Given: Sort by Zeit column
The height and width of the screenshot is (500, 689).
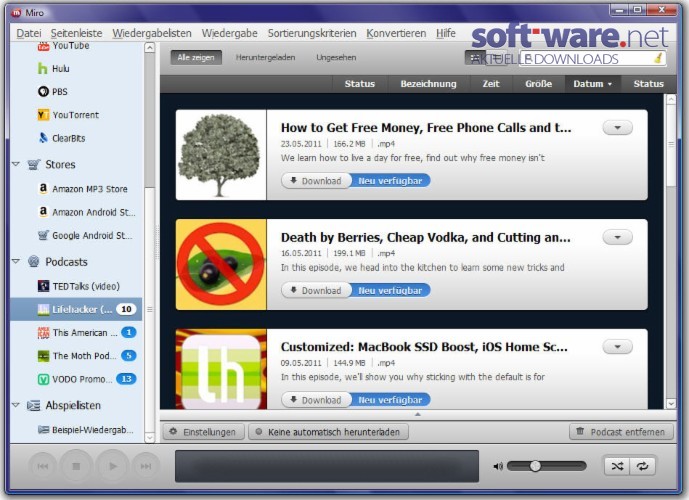Looking at the screenshot, I should point(491,84).
